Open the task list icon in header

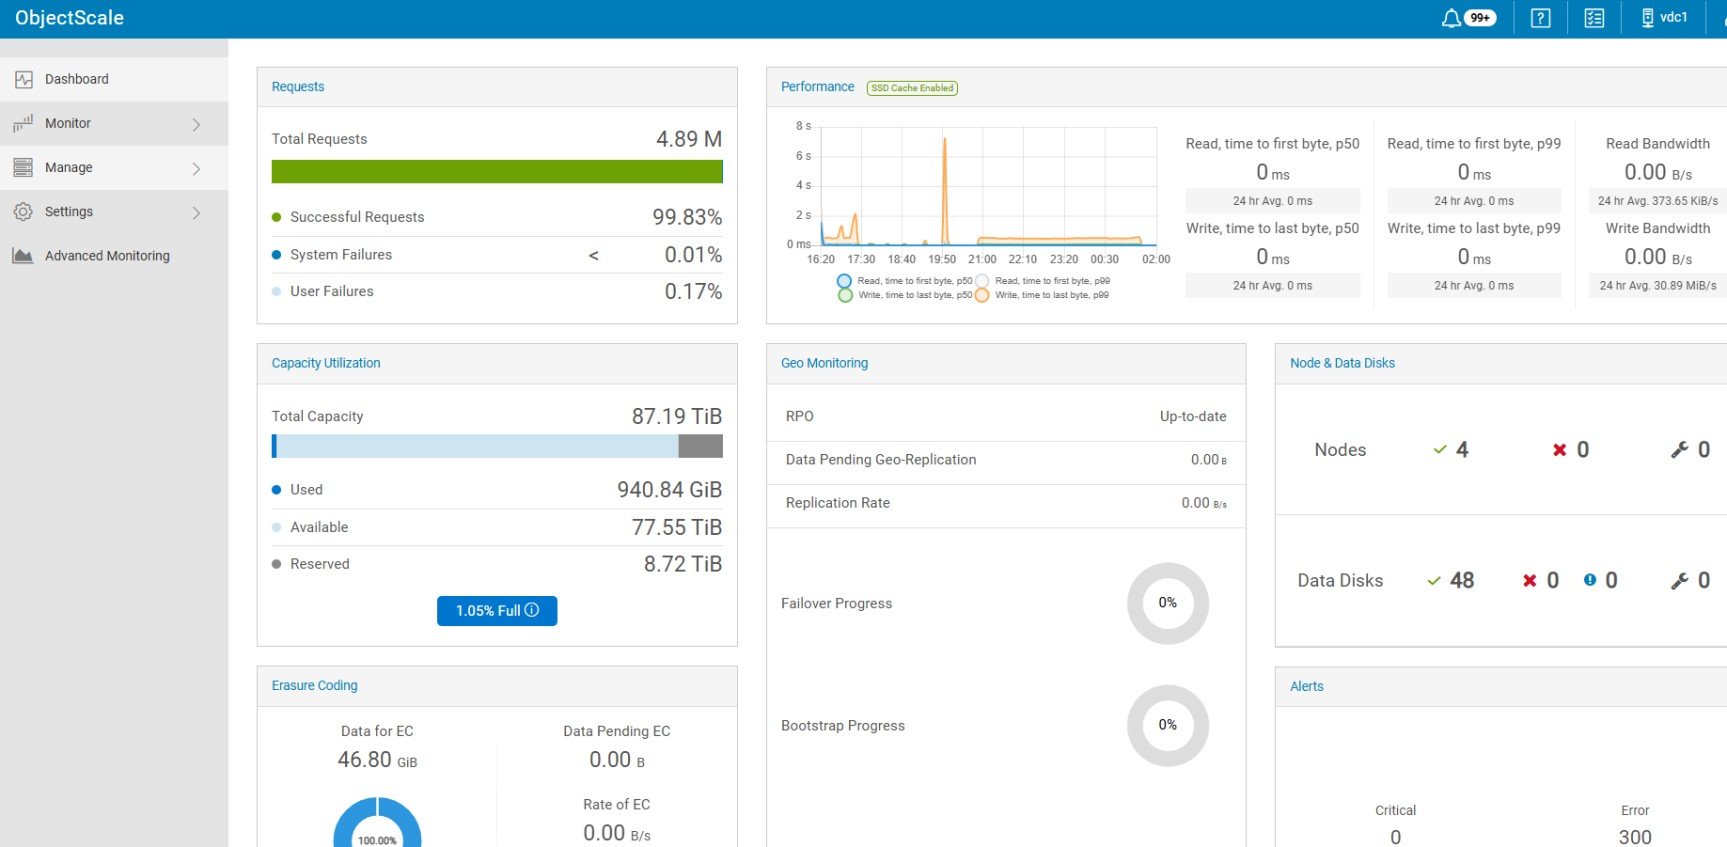click(x=1594, y=18)
